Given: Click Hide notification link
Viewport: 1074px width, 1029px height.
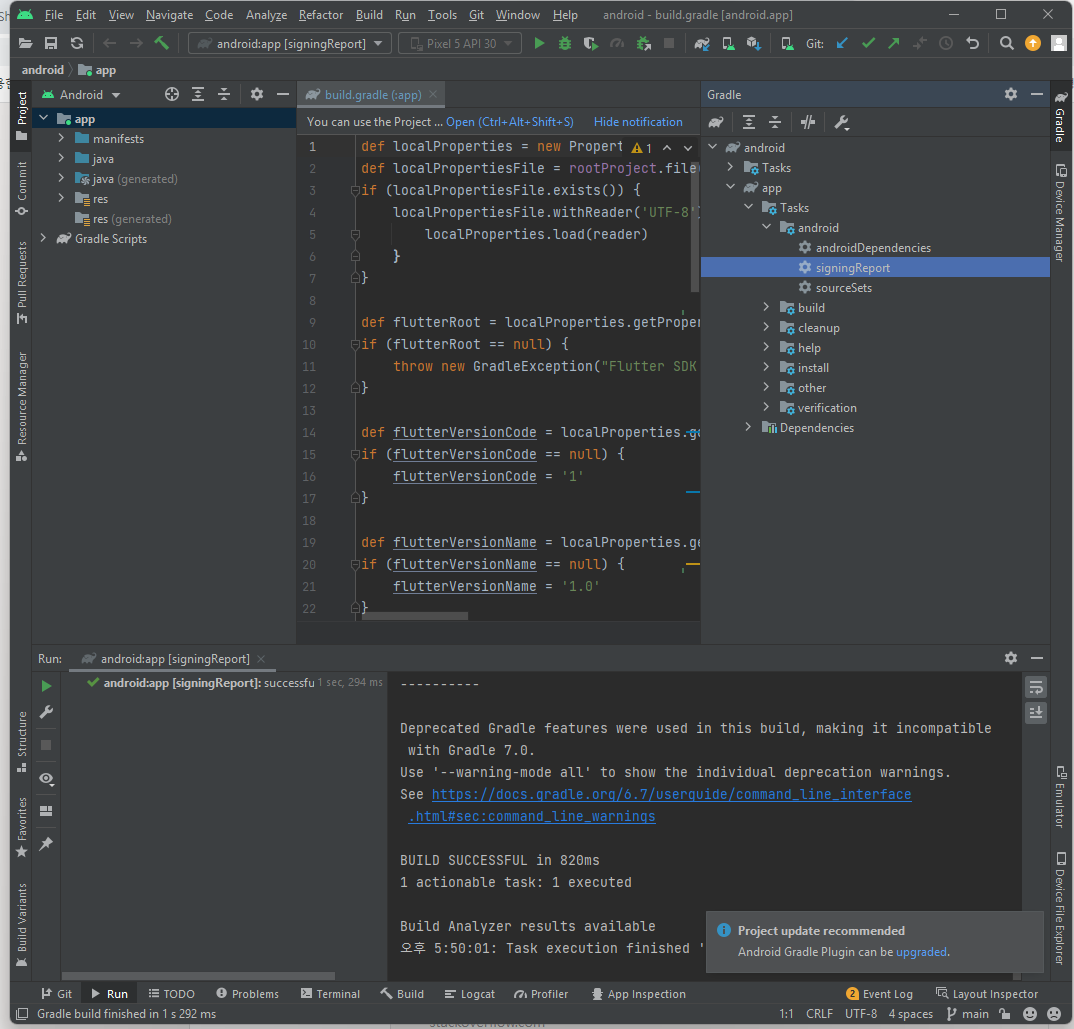Looking at the screenshot, I should pyautogui.click(x=638, y=122).
